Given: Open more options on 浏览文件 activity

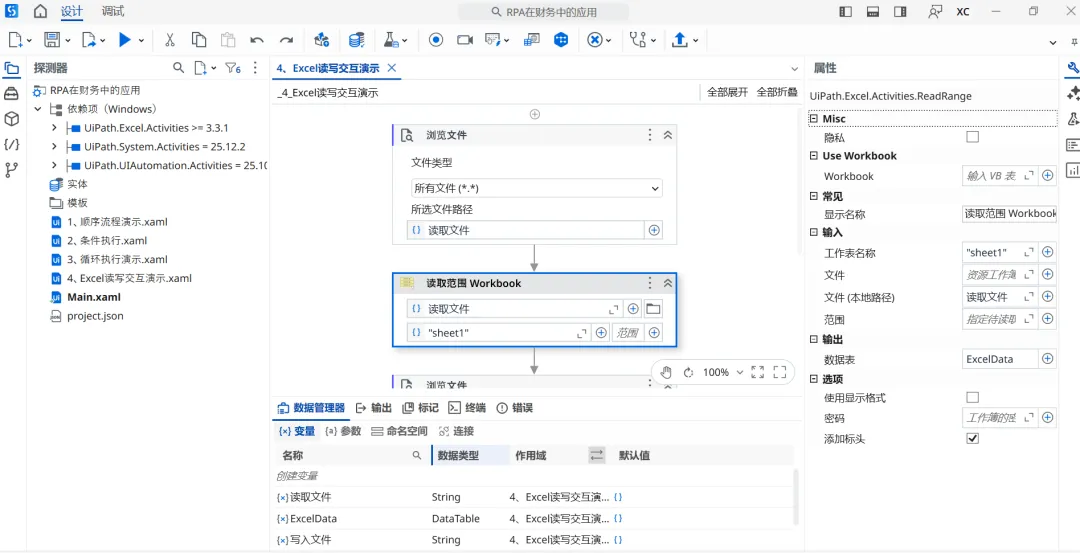Looking at the screenshot, I should pos(650,135).
